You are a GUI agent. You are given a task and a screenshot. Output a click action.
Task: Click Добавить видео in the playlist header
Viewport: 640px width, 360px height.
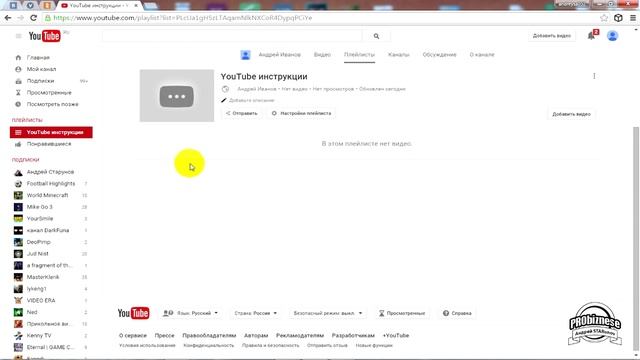(x=571, y=114)
